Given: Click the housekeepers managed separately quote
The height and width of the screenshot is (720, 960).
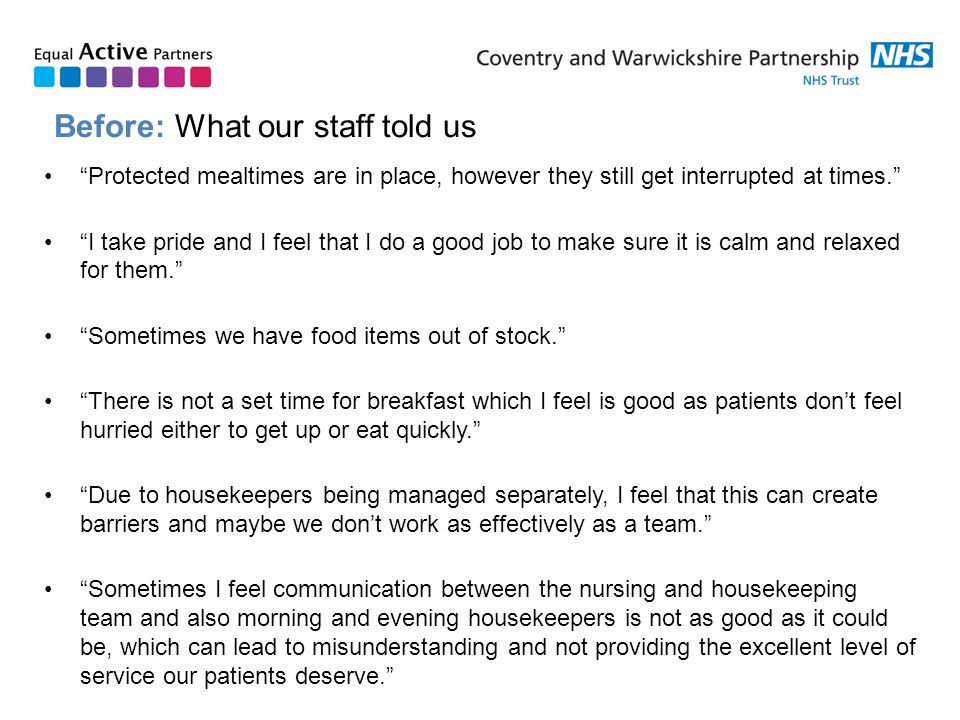Looking at the screenshot, I should [x=479, y=509].
